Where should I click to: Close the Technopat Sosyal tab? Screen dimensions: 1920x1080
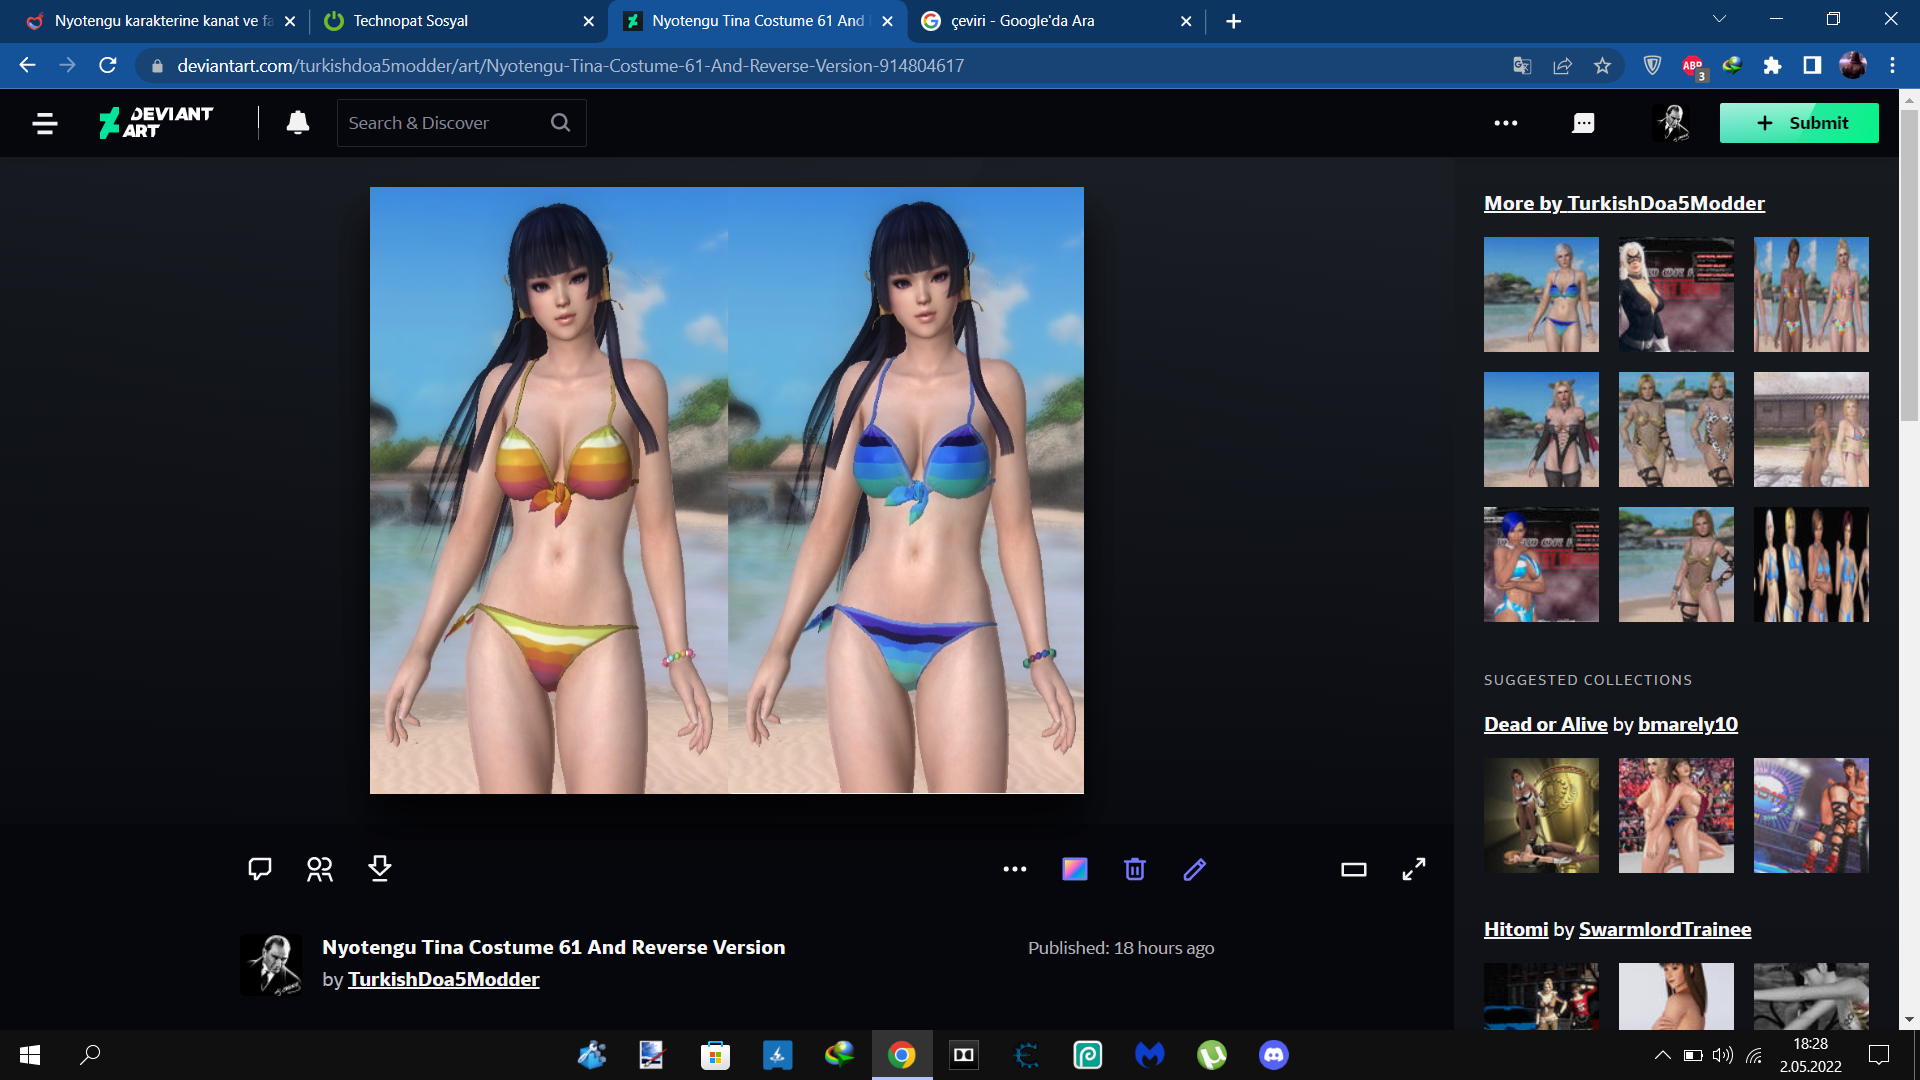click(588, 21)
